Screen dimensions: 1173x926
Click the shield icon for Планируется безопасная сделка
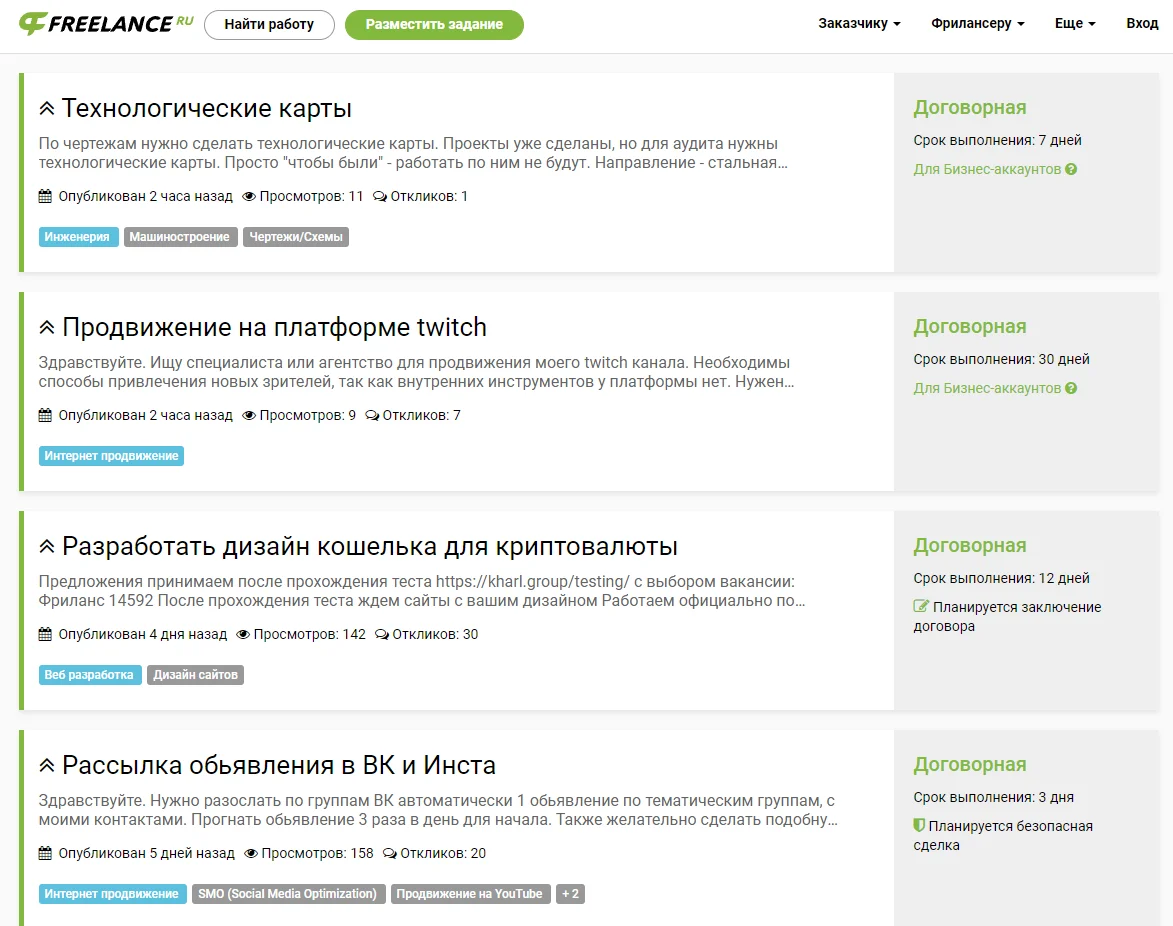point(919,826)
